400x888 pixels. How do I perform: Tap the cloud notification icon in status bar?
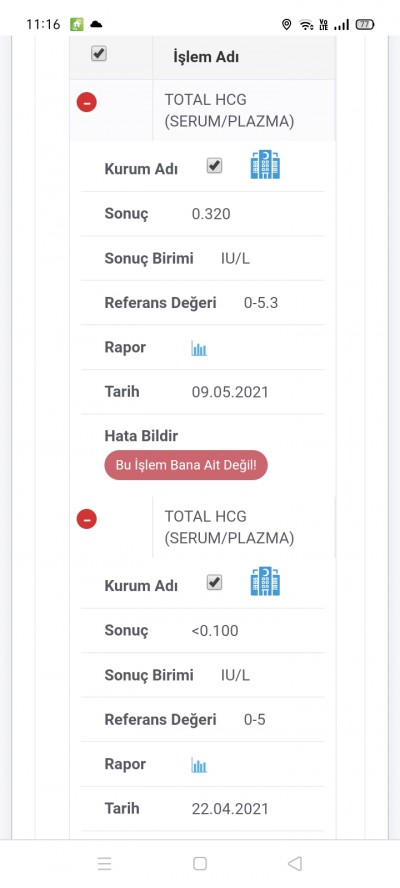pos(96,24)
